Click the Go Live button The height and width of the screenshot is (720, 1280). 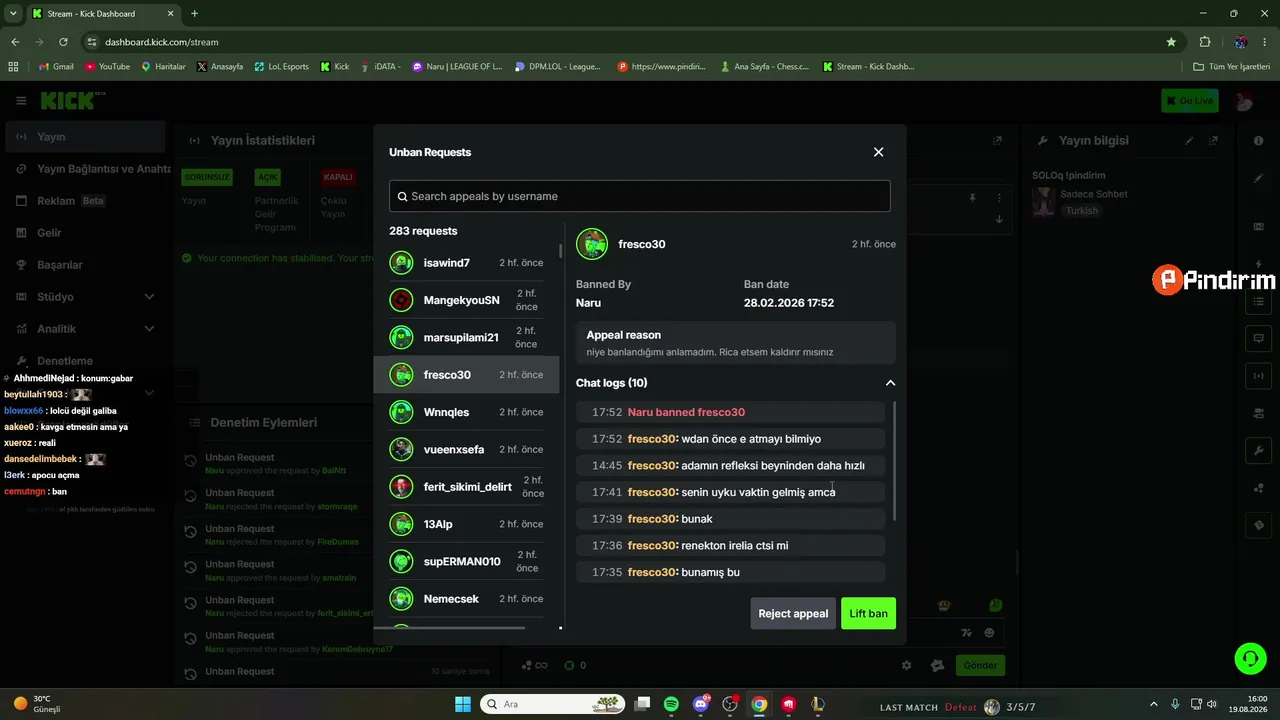[1190, 101]
